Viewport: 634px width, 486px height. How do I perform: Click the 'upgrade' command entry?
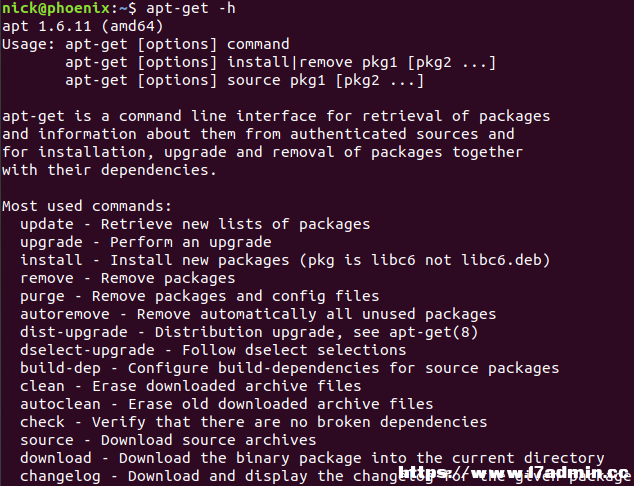(x=51, y=243)
